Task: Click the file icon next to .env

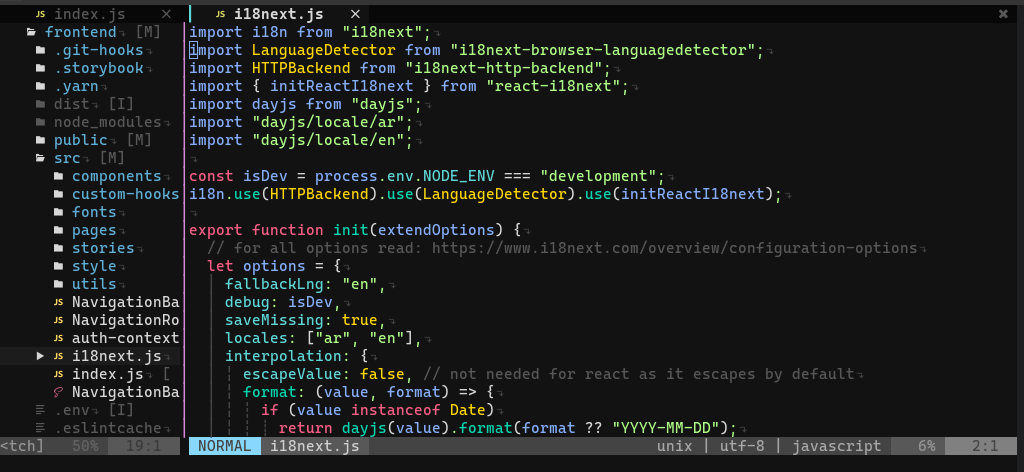Action: [x=40, y=410]
